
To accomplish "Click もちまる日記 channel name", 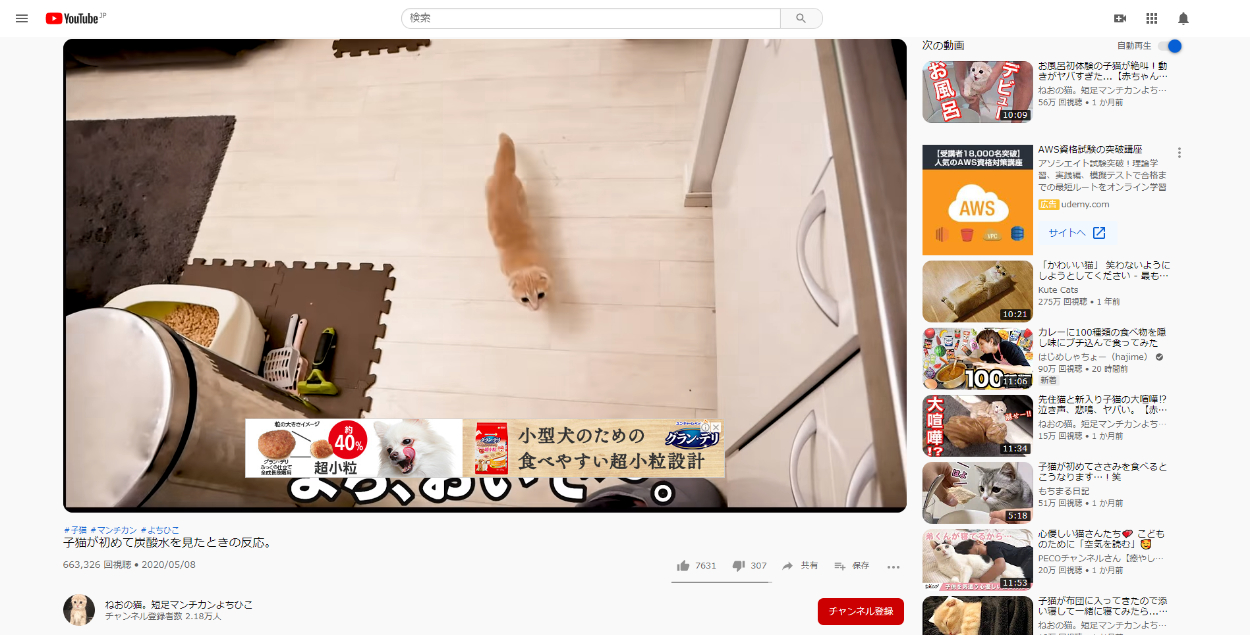I will coord(1065,490).
